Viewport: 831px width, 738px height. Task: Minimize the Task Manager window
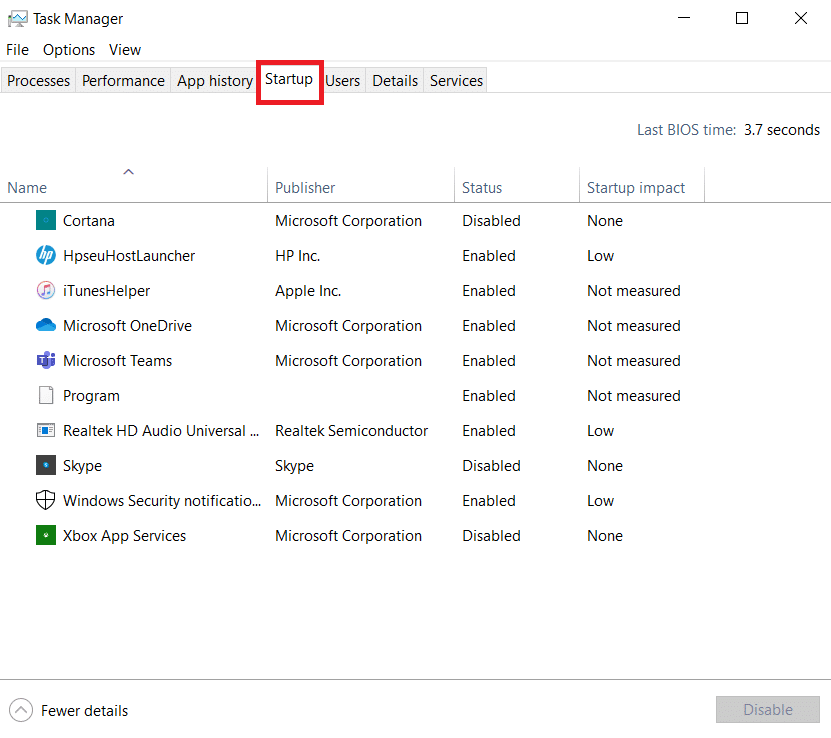[x=684, y=18]
